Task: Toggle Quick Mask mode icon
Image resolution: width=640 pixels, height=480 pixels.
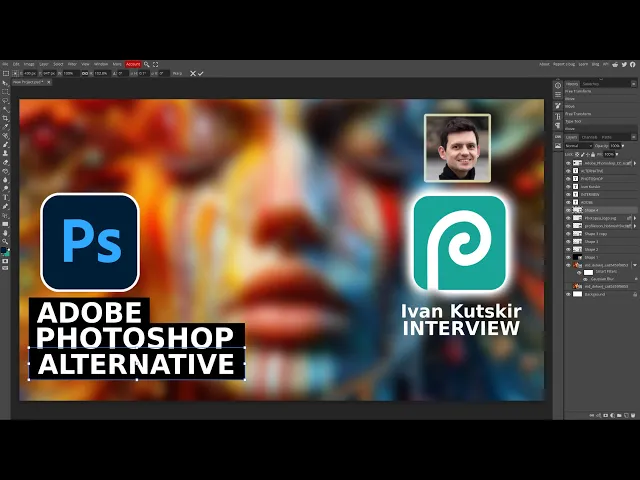Action: [5, 261]
